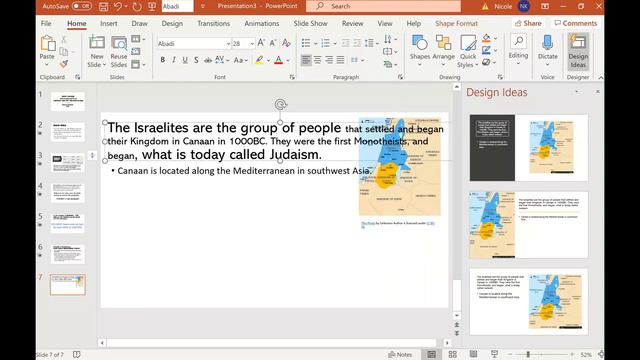Click the rotation handle above the text box

click(280, 104)
